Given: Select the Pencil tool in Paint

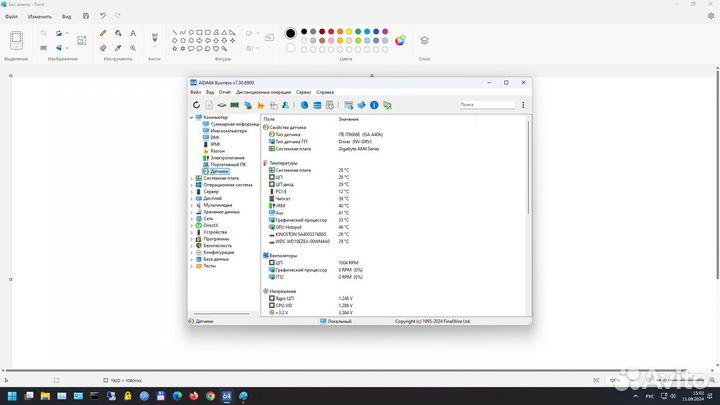Looking at the screenshot, I should [x=103, y=33].
